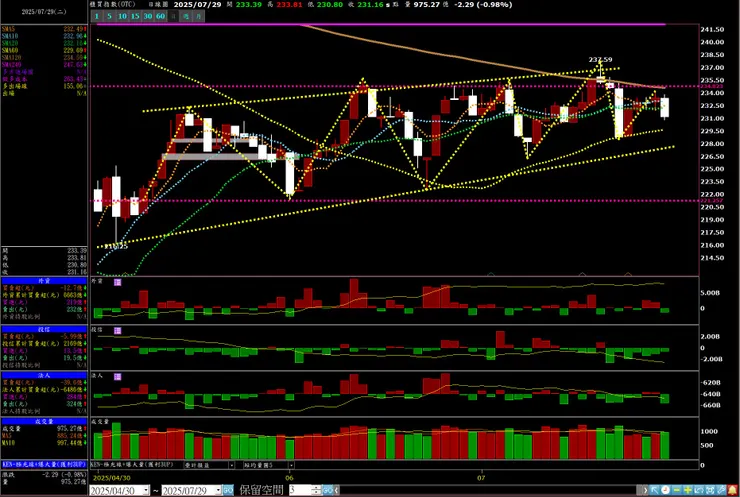Viewport: 740px width, 497px height.
Task: Click SMA5 value 232.49
Action: (x=73, y=29)
